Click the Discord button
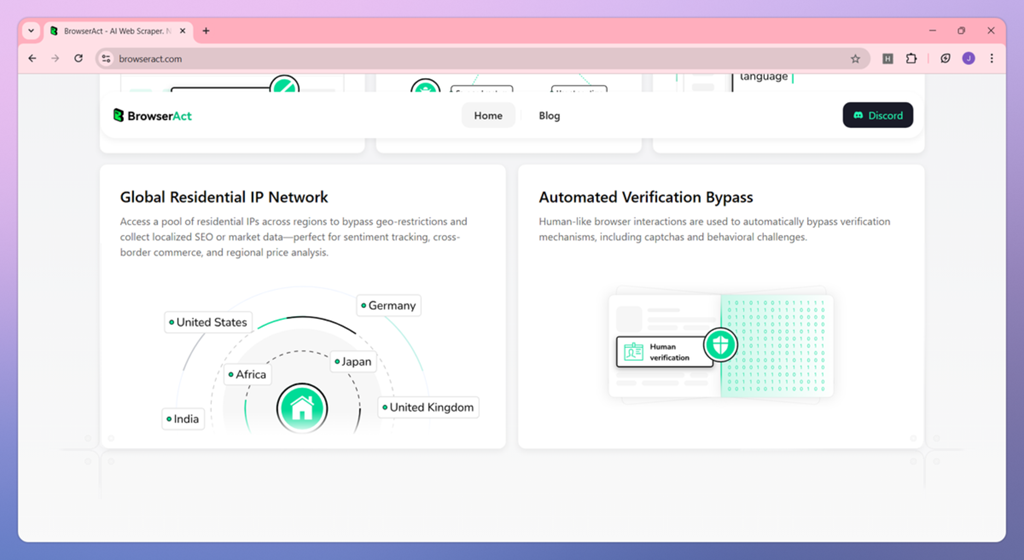The width and height of the screenshot is (1024, 560). (878, 116)
